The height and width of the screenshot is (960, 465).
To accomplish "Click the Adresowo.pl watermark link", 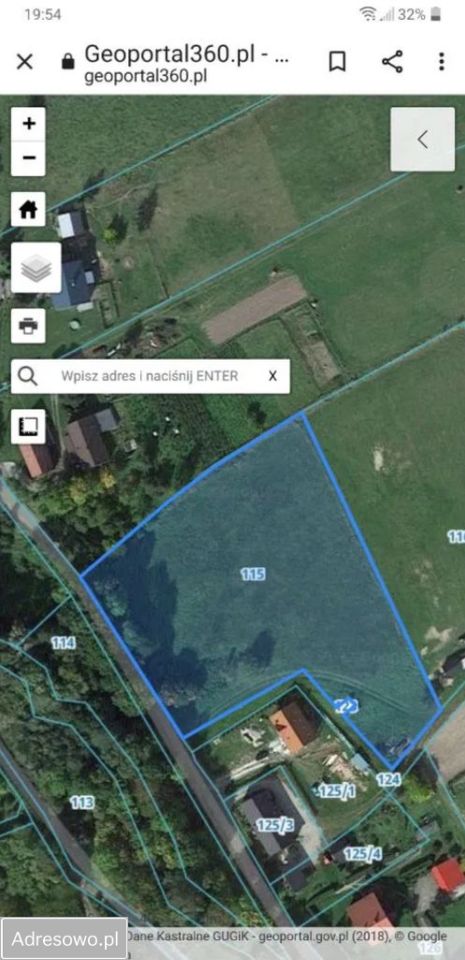I will (65, 939).
